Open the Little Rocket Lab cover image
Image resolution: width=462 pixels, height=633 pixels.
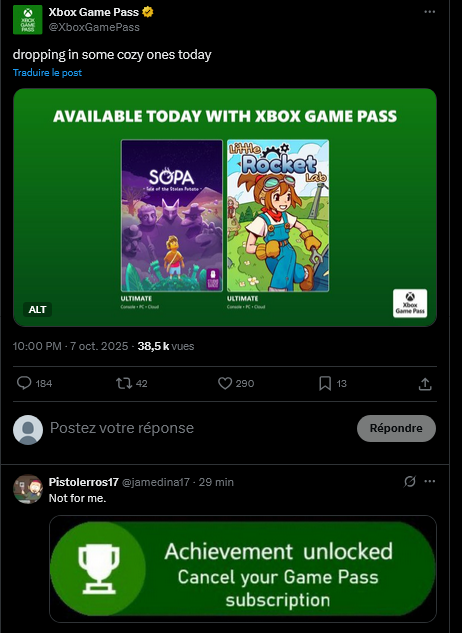pyautogui.click(x=278, y=216)
